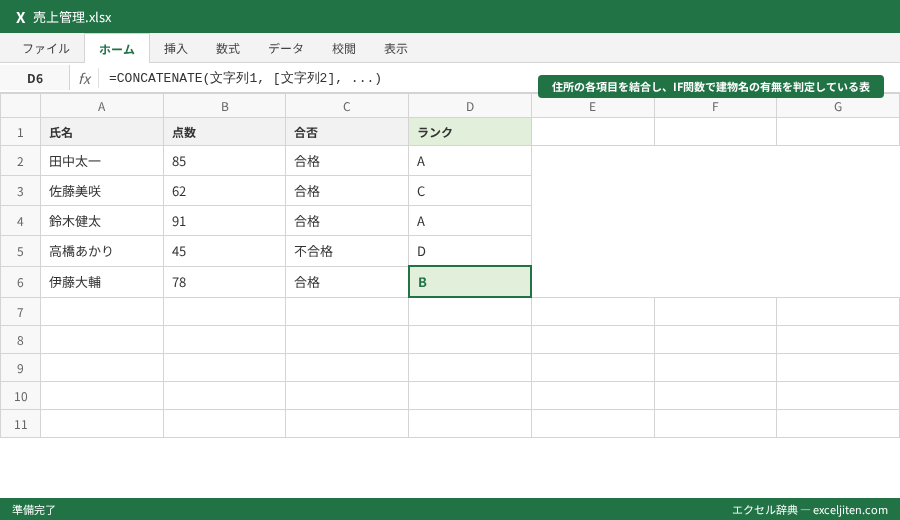The image size is (900, 520).
Task: Select column G header
Action: [x=838, y=106]
